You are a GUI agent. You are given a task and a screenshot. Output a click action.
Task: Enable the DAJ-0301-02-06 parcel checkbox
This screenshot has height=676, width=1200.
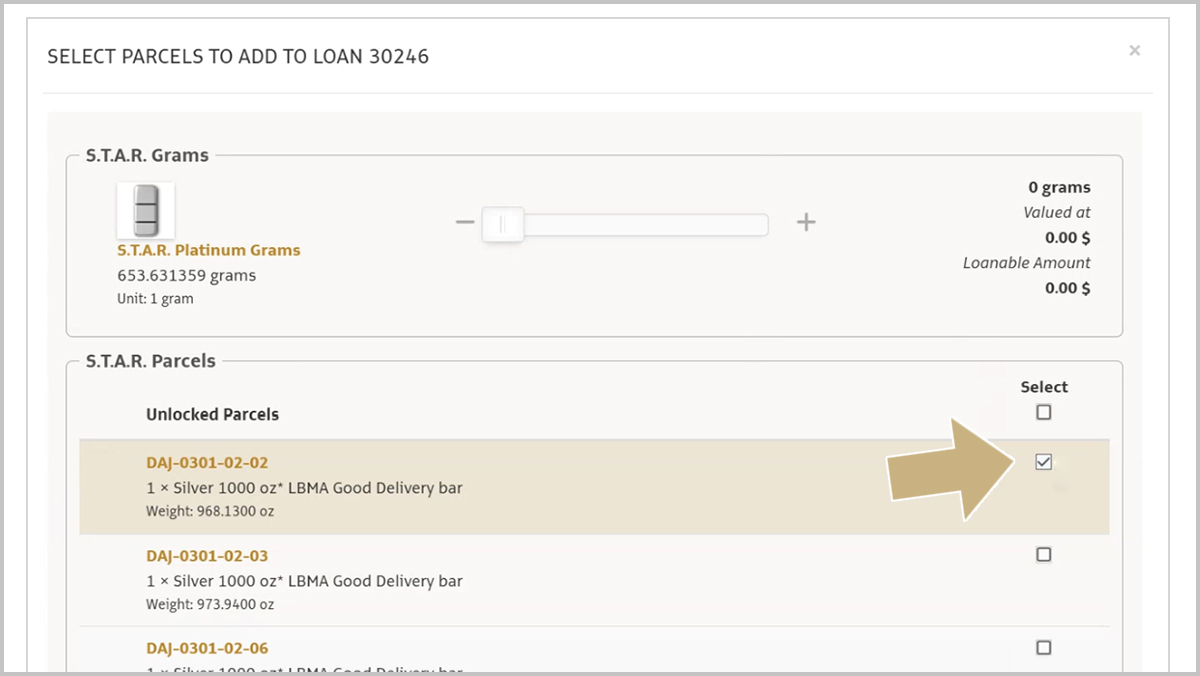coord(1044,647)
